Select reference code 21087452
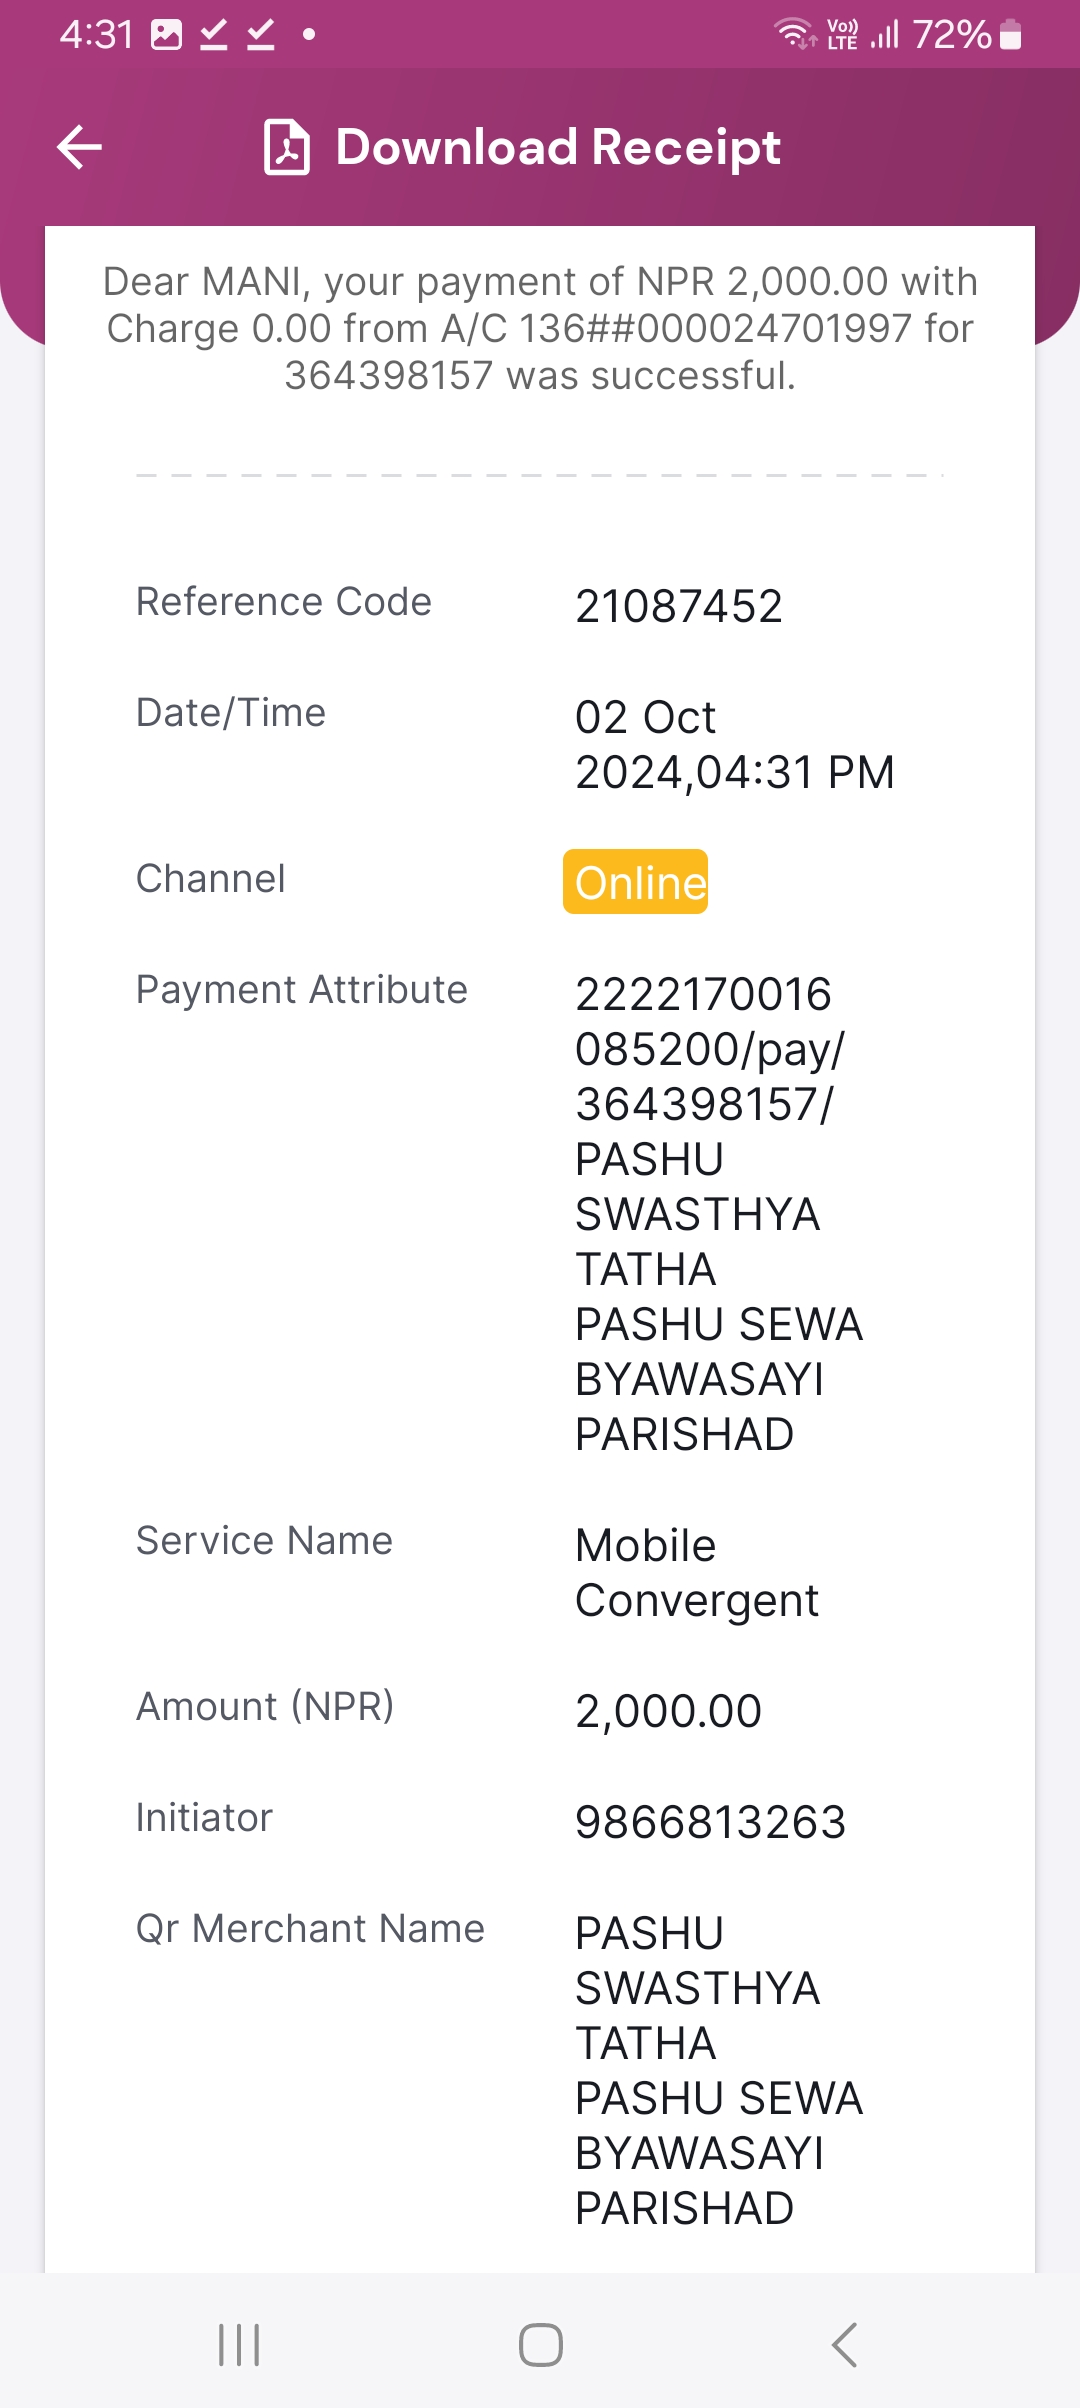 click(679, 606)
